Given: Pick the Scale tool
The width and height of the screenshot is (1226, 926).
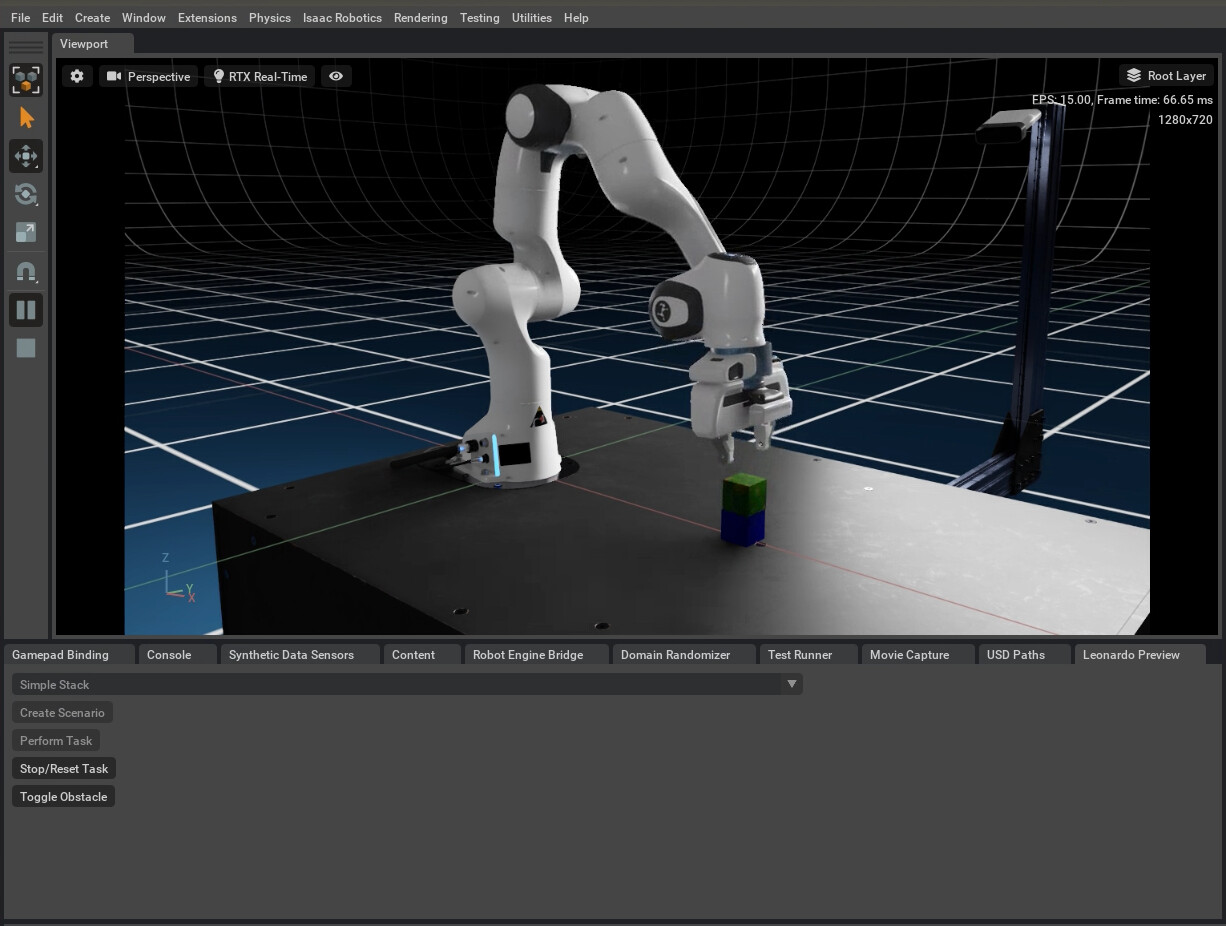Looking at the screenshot, I should tap(26, 232).
